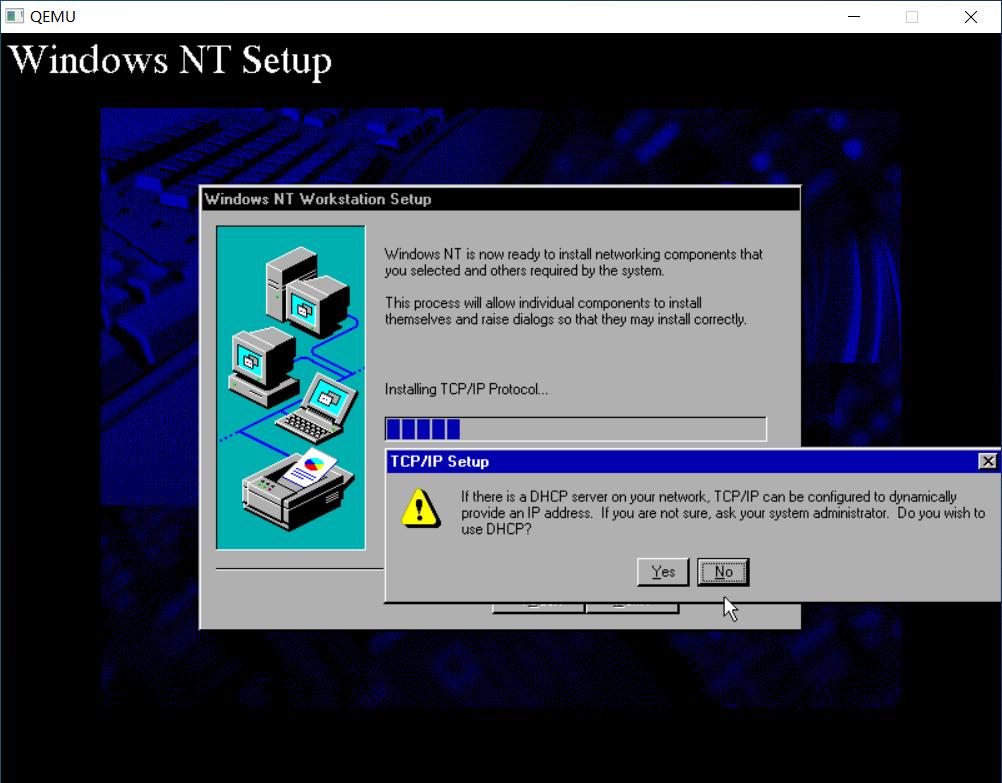Select the No button to decline DHCP
The width and height of the screenshot is (1002, 783).
722,571
